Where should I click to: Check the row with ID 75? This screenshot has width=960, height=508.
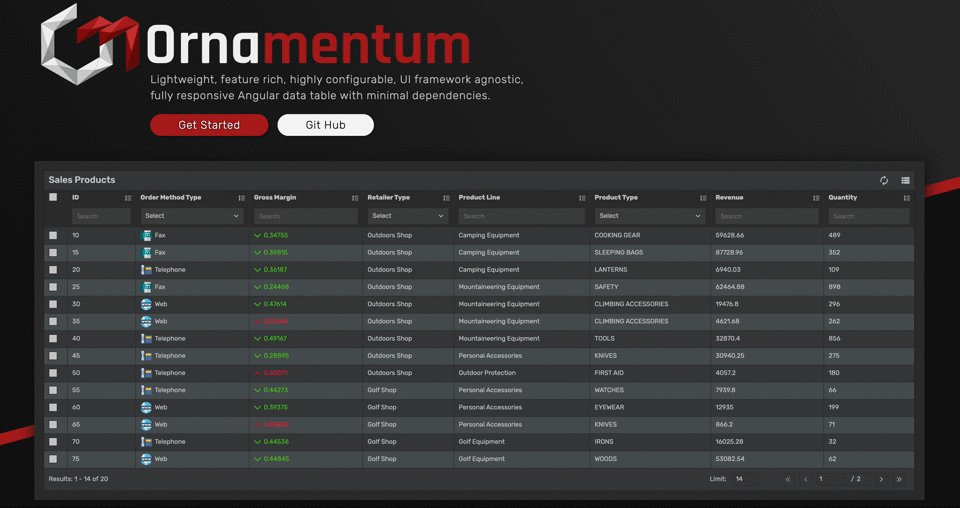click(x=53, y=458)
